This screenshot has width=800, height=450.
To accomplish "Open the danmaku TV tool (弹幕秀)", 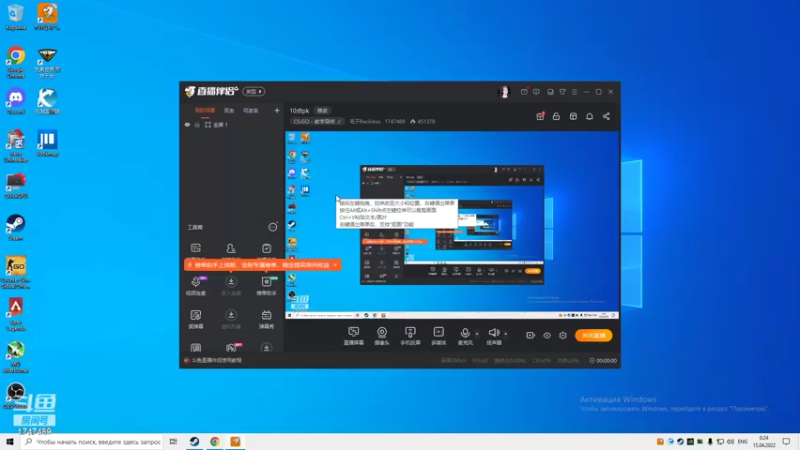I will coord(266,319).
